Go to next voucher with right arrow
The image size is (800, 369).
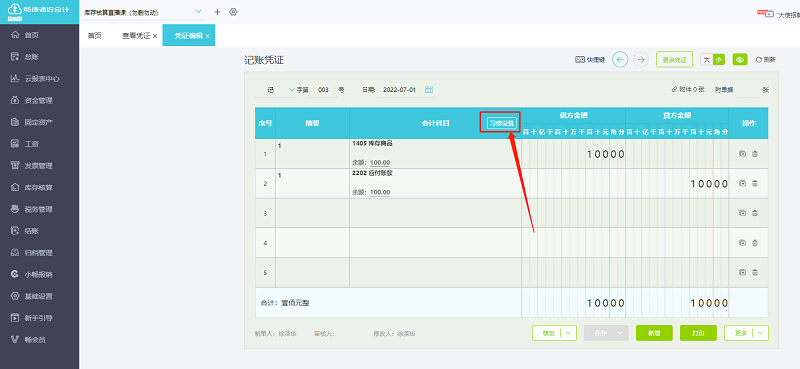point(641,60)
